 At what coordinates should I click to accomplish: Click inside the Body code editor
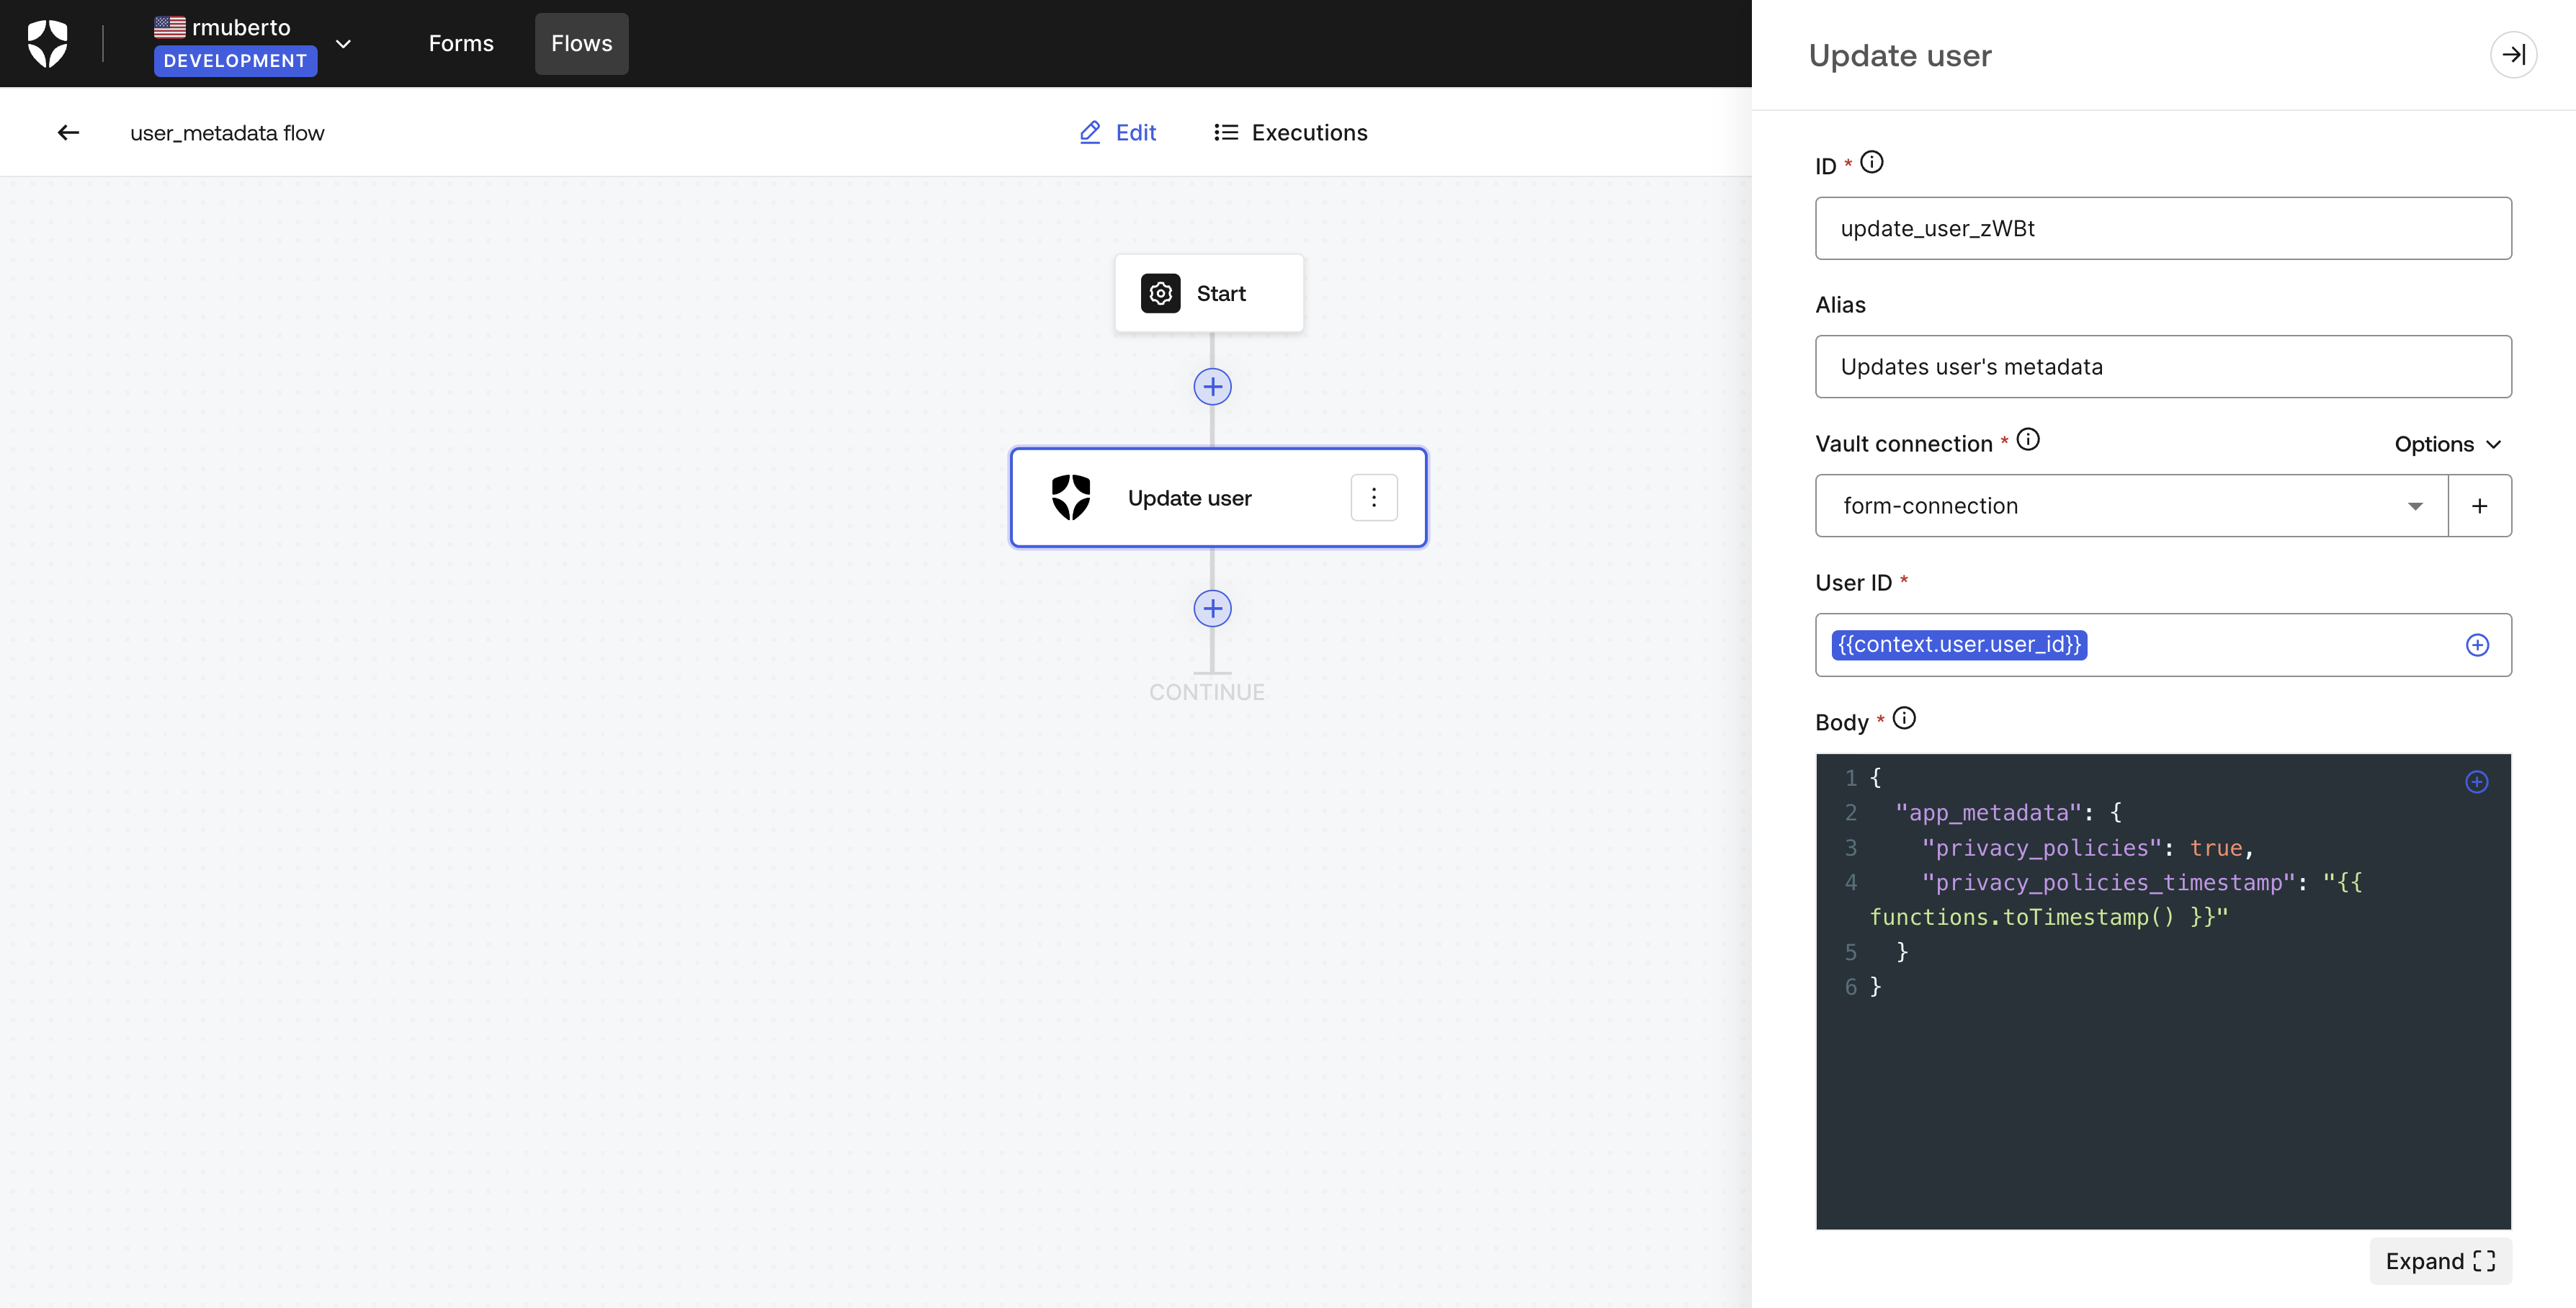coord(2163,991)
